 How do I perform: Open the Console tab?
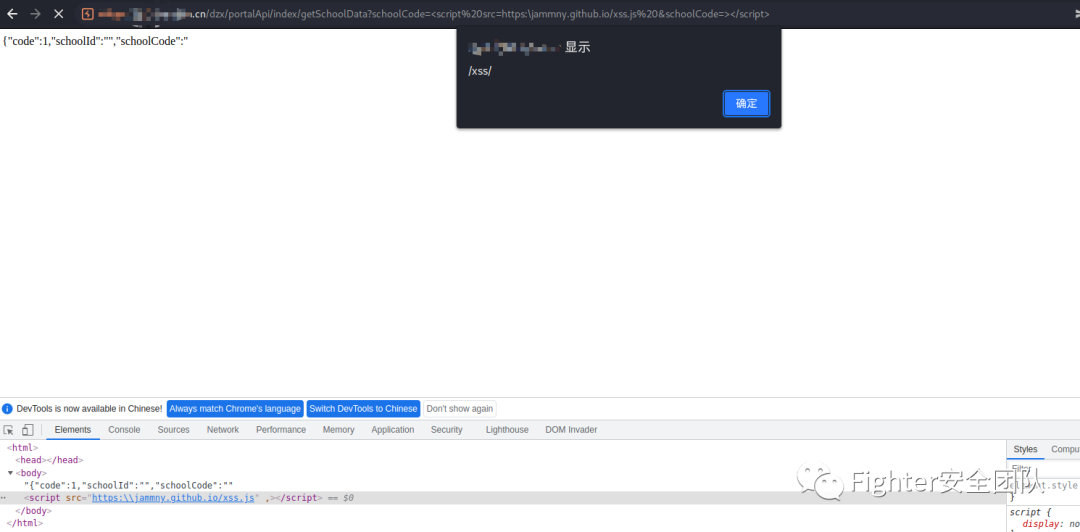coord(124,430)
